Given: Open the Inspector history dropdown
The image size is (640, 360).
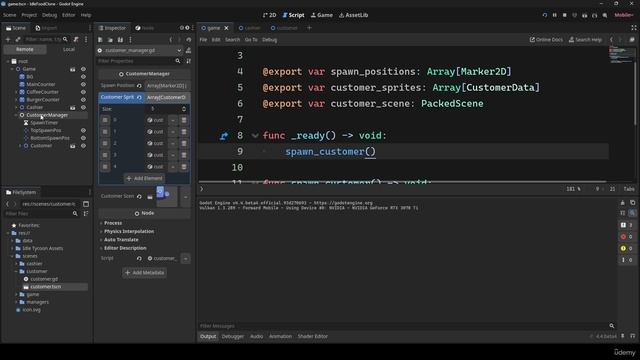Looking at the screenshot, I should [x=188, y=40].
